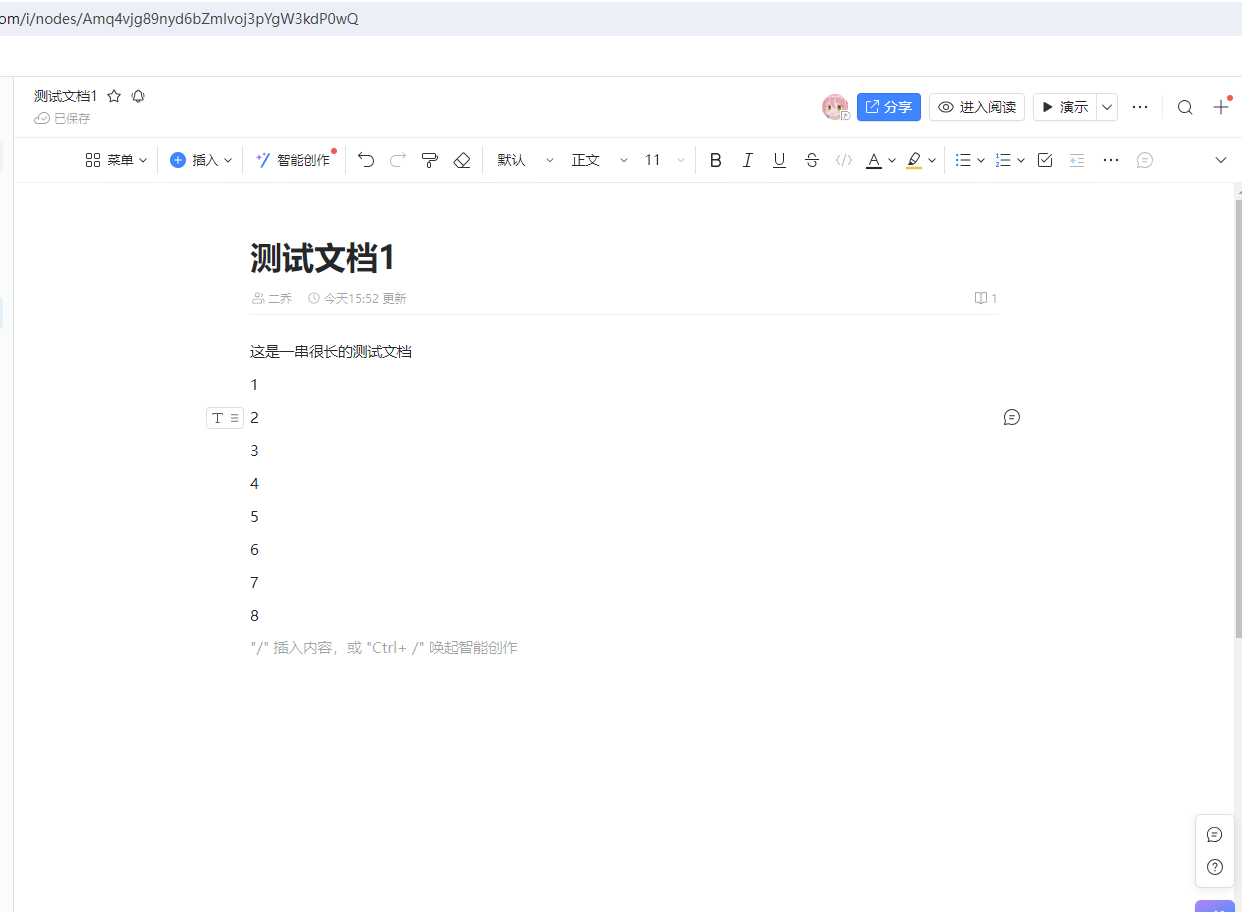
Task: Open the help question mark icon
Action: [x=1215, y=867]
